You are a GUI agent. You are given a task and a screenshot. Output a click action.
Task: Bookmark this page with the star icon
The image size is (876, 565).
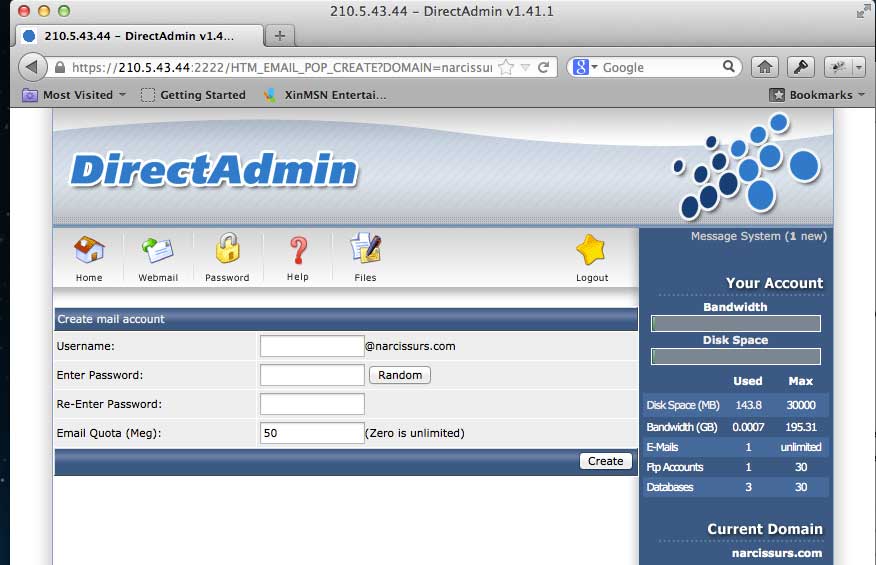click(x=506, y=67)
